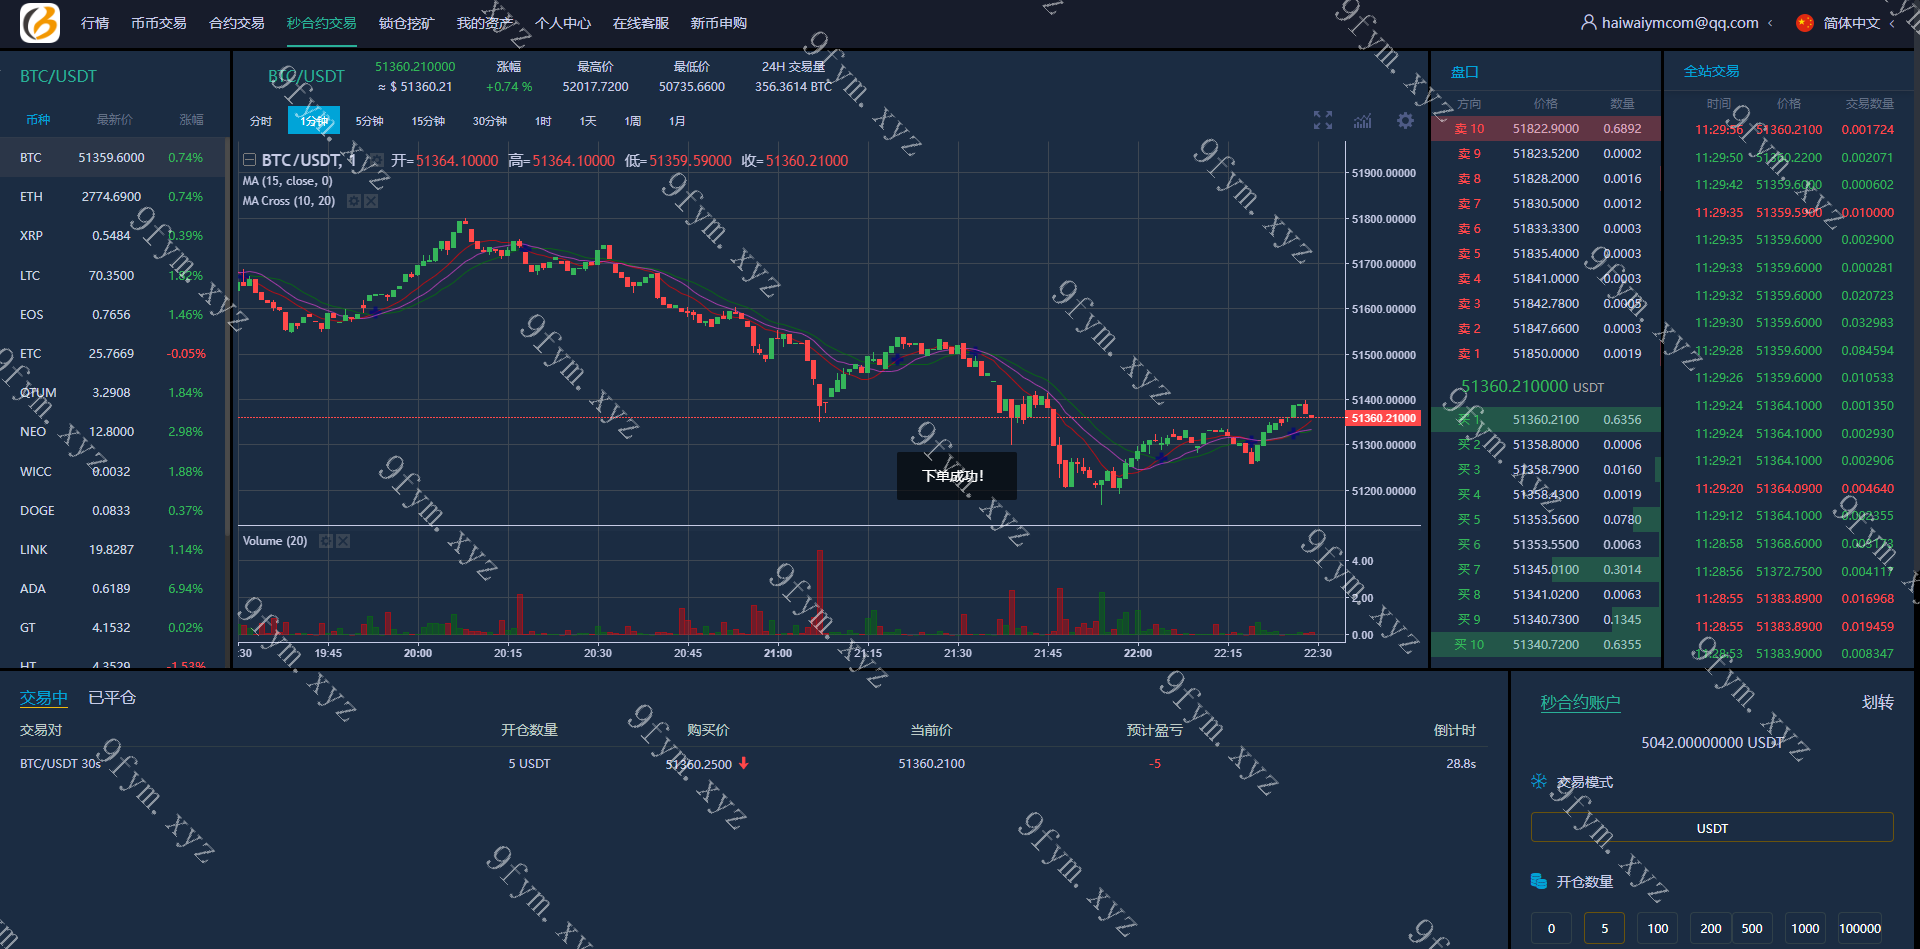The width and height of the screenshot is (1920, 949).
Task: Click the snowflake icon beside 交易模式
Action: 1539,781
